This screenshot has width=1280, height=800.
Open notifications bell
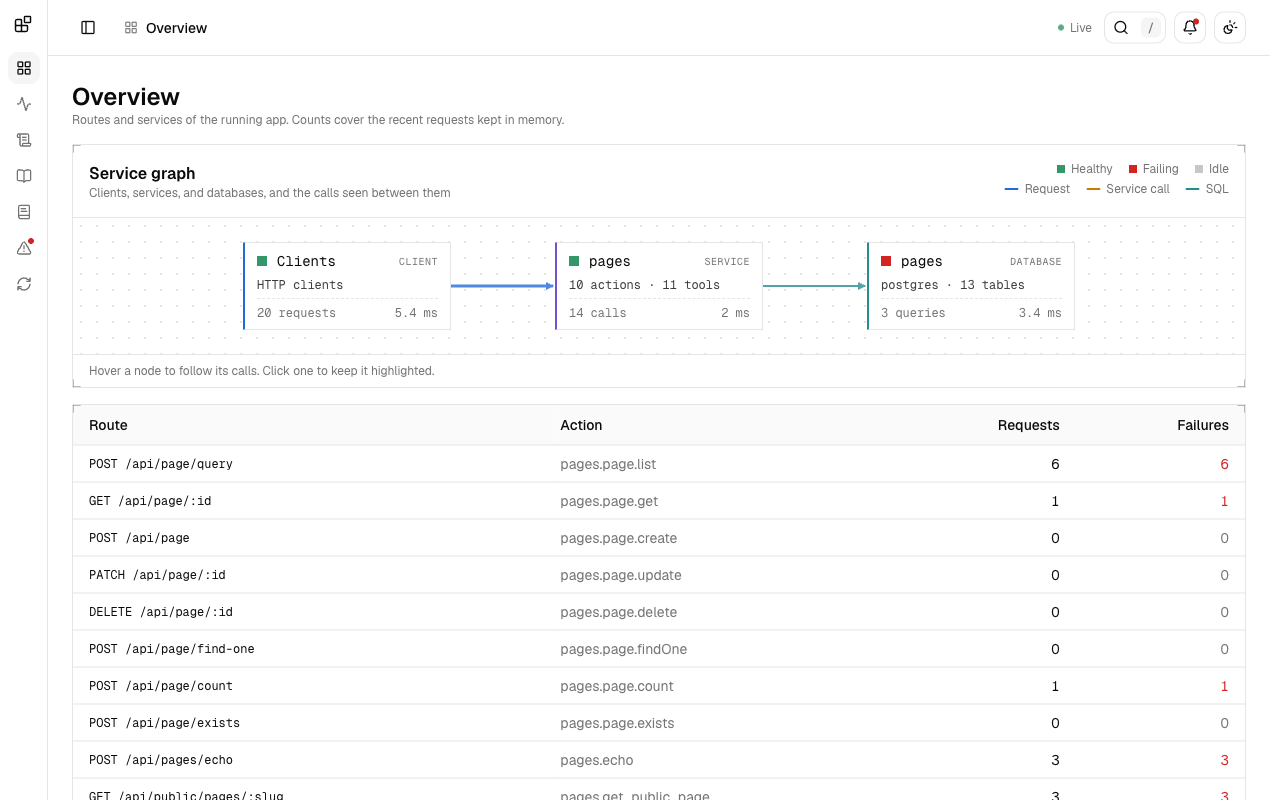[1190, 28]
